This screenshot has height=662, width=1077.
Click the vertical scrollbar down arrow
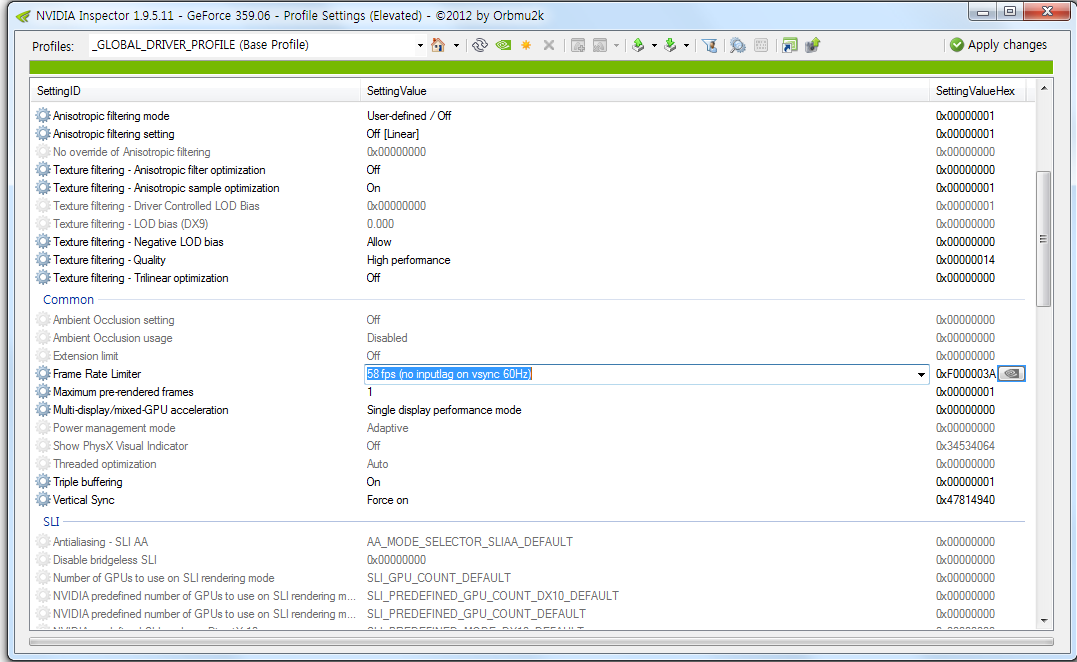tap(1044, 621)
